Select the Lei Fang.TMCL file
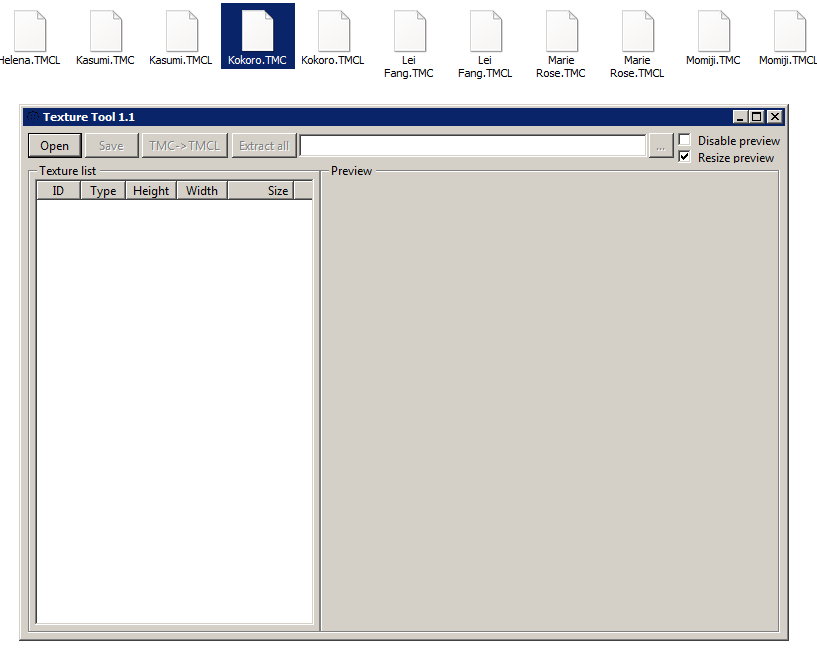The height and width of the screenshot is (667, 817). click(x=485, y=32)
